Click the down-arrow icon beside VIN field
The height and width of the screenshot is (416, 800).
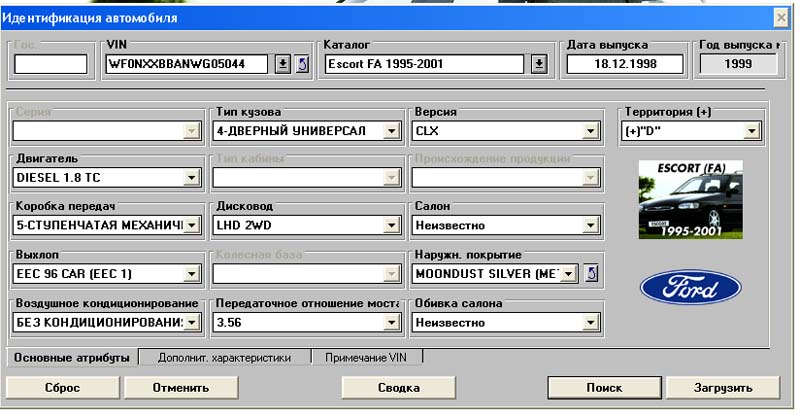[x=283, y=64]
